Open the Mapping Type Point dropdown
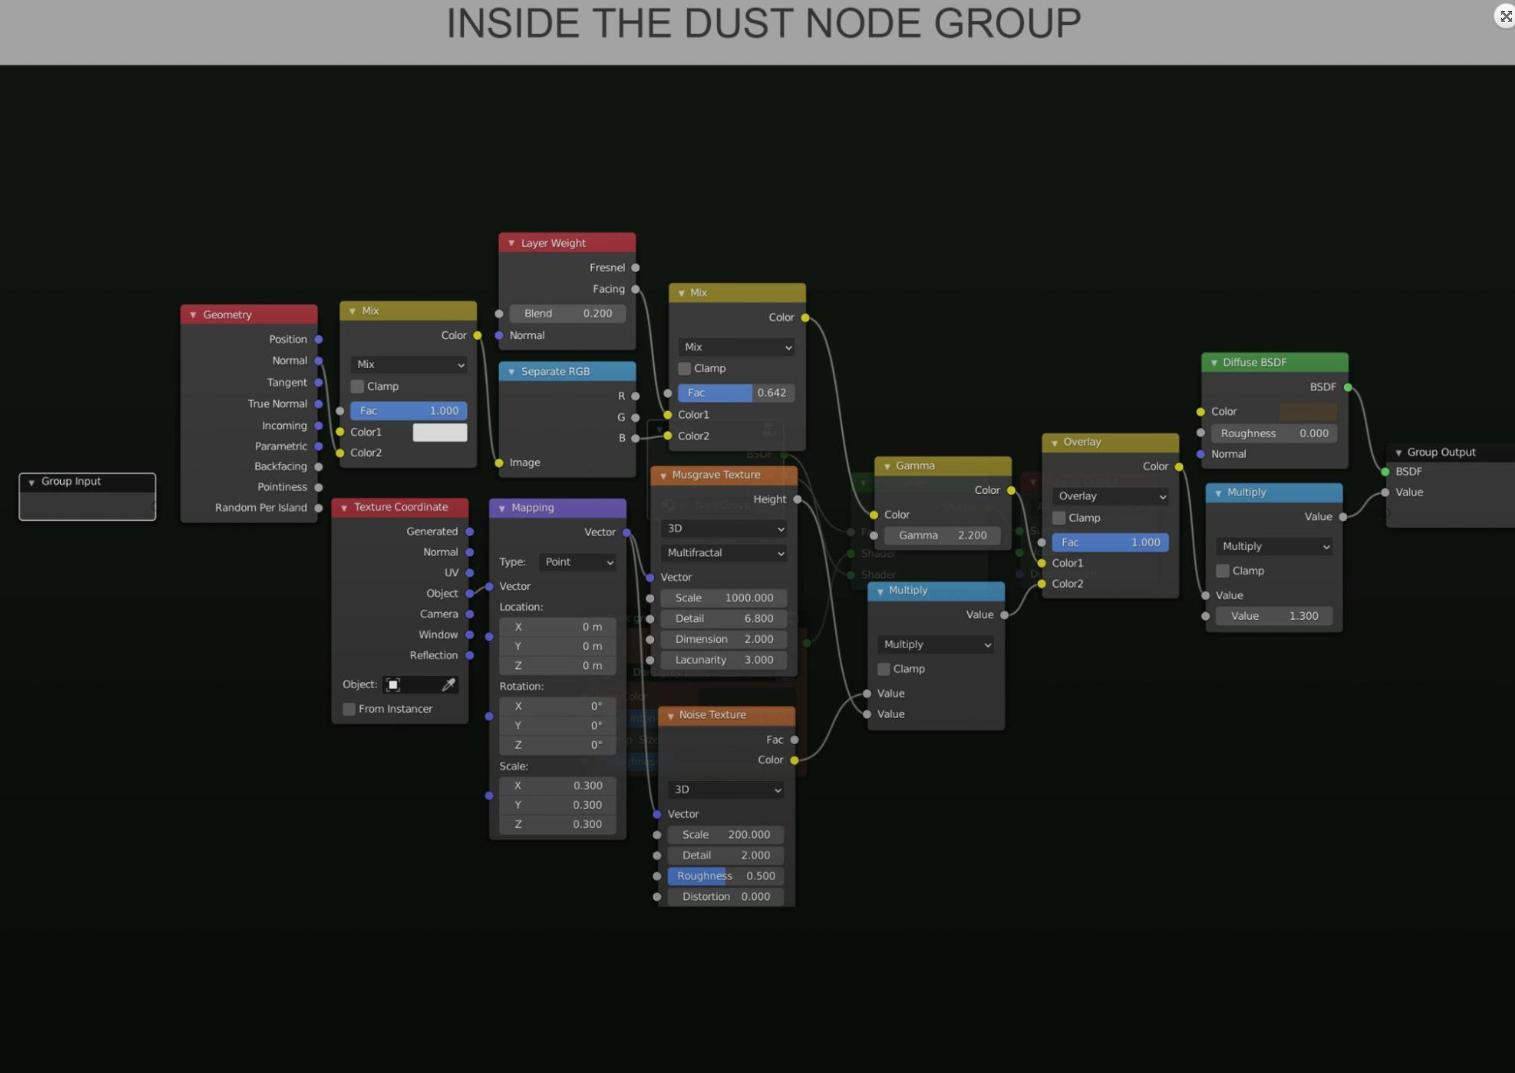1515x1073 pixels. click(x=578, y=562)
